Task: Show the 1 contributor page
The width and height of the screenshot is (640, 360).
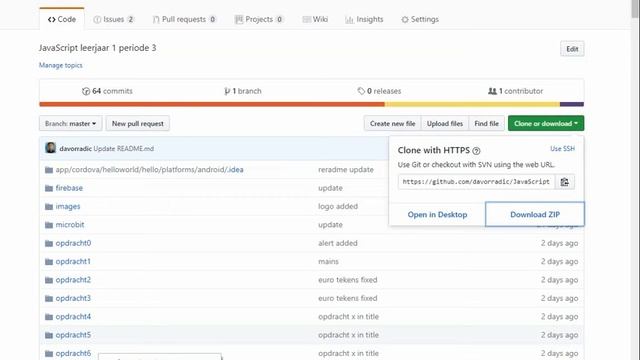Action: point(516,91)
